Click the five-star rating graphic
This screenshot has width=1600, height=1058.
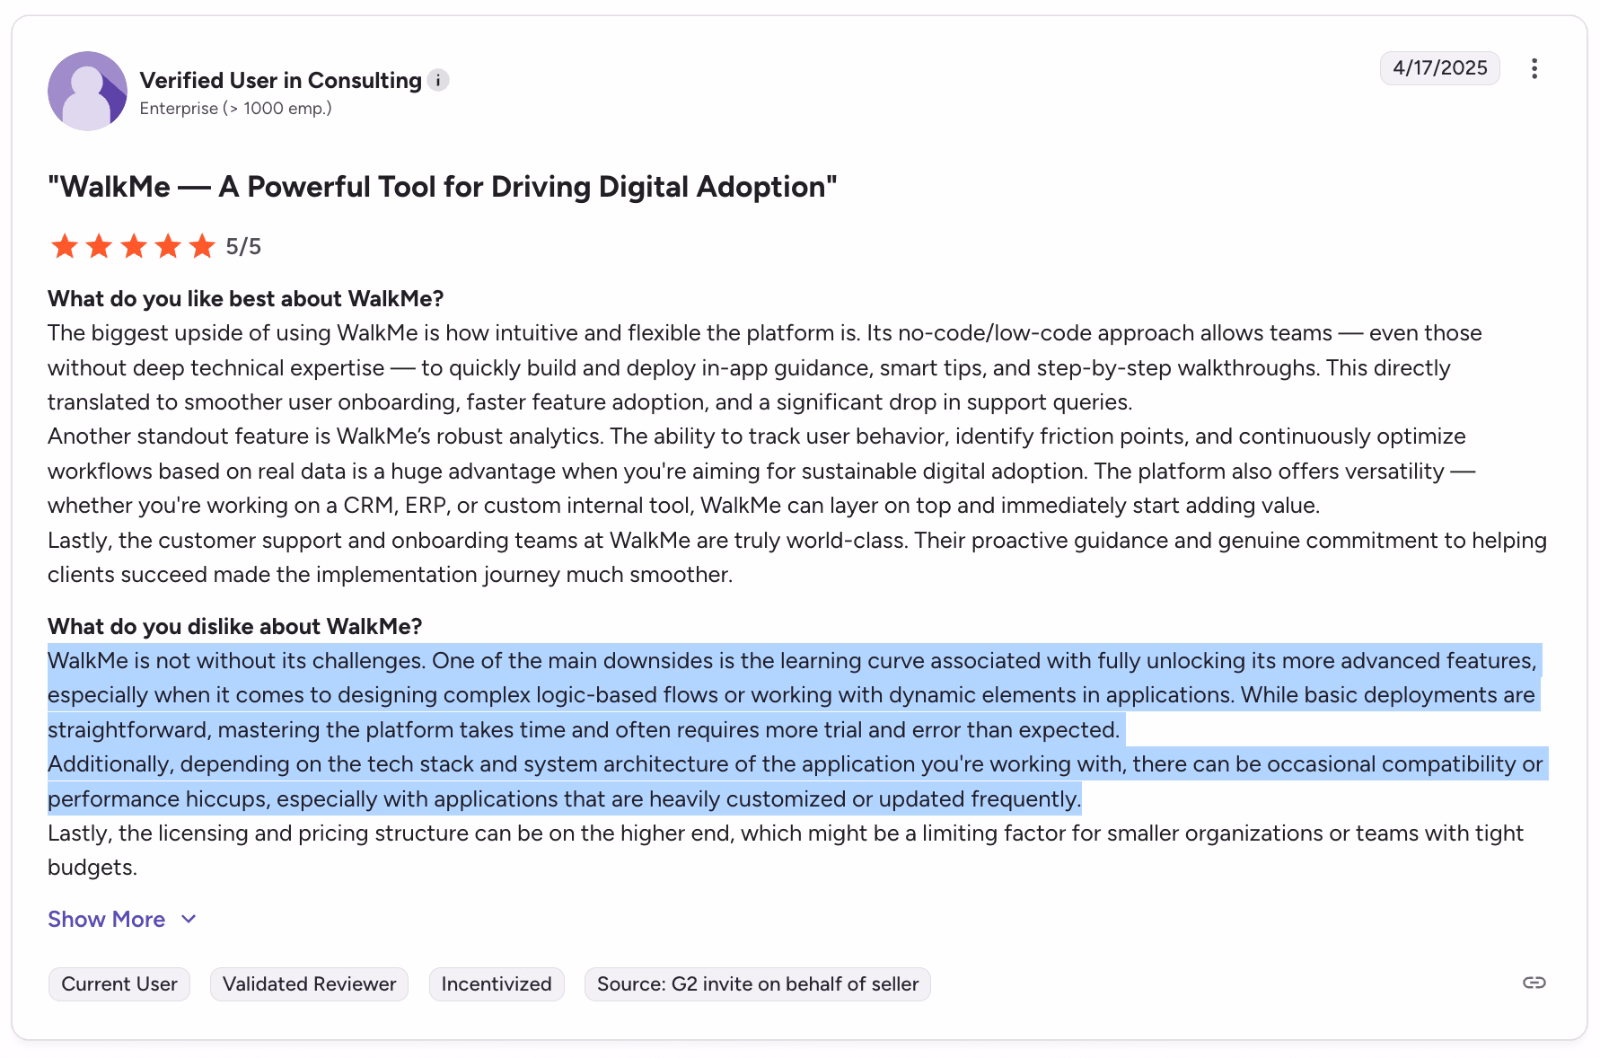[133, 246]
